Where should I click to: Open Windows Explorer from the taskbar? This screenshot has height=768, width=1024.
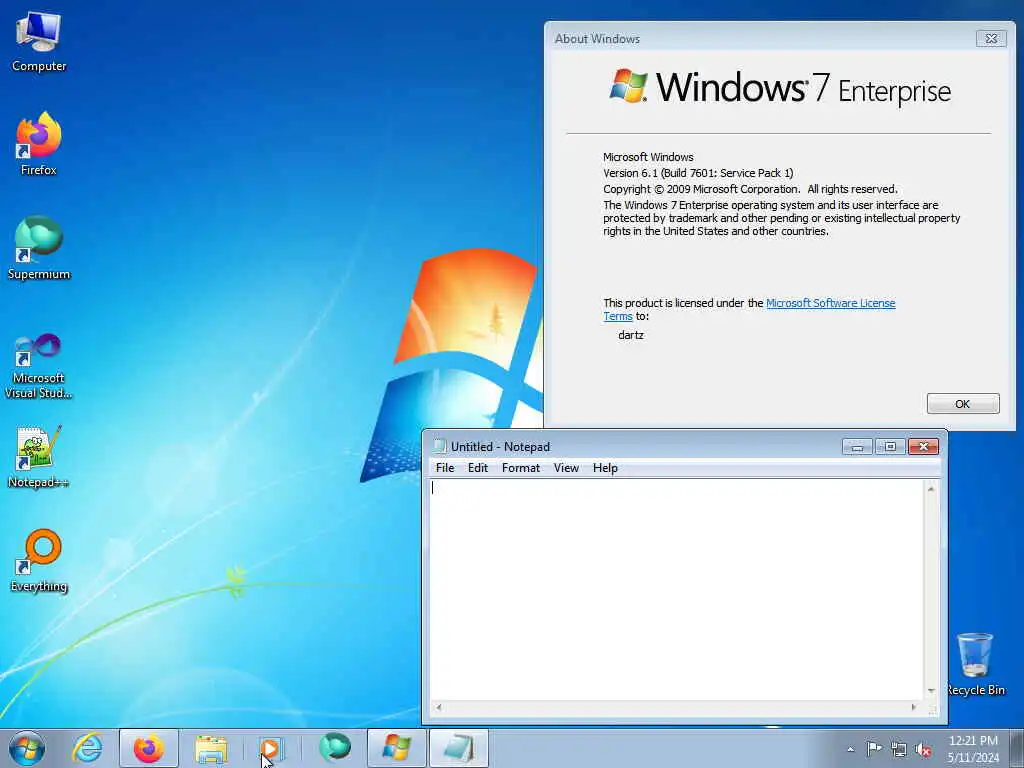pyautogui.click(x=211, y=749)
